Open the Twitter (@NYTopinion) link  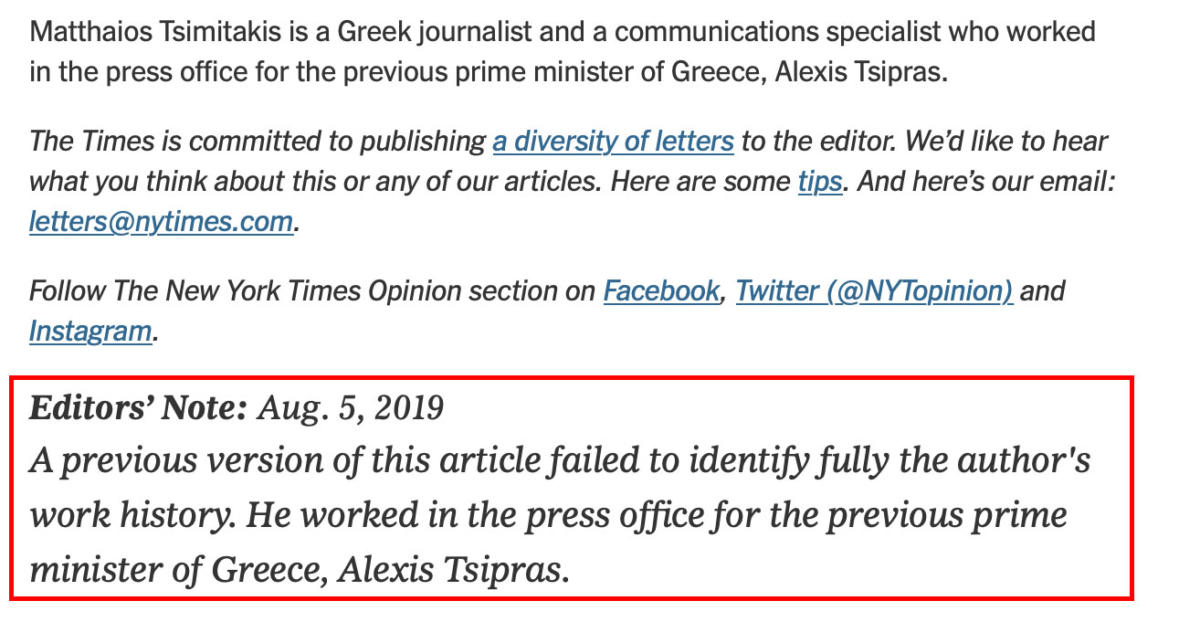874,292
